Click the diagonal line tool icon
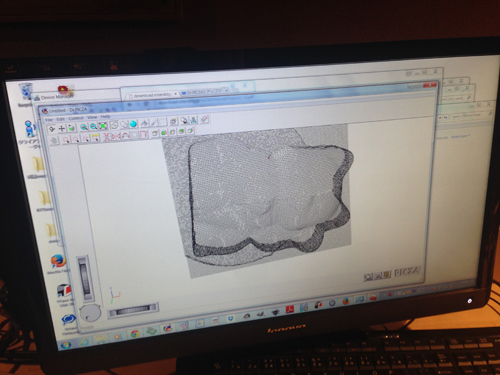The width and height of the screenshot is (500, 375). point(154,122)
